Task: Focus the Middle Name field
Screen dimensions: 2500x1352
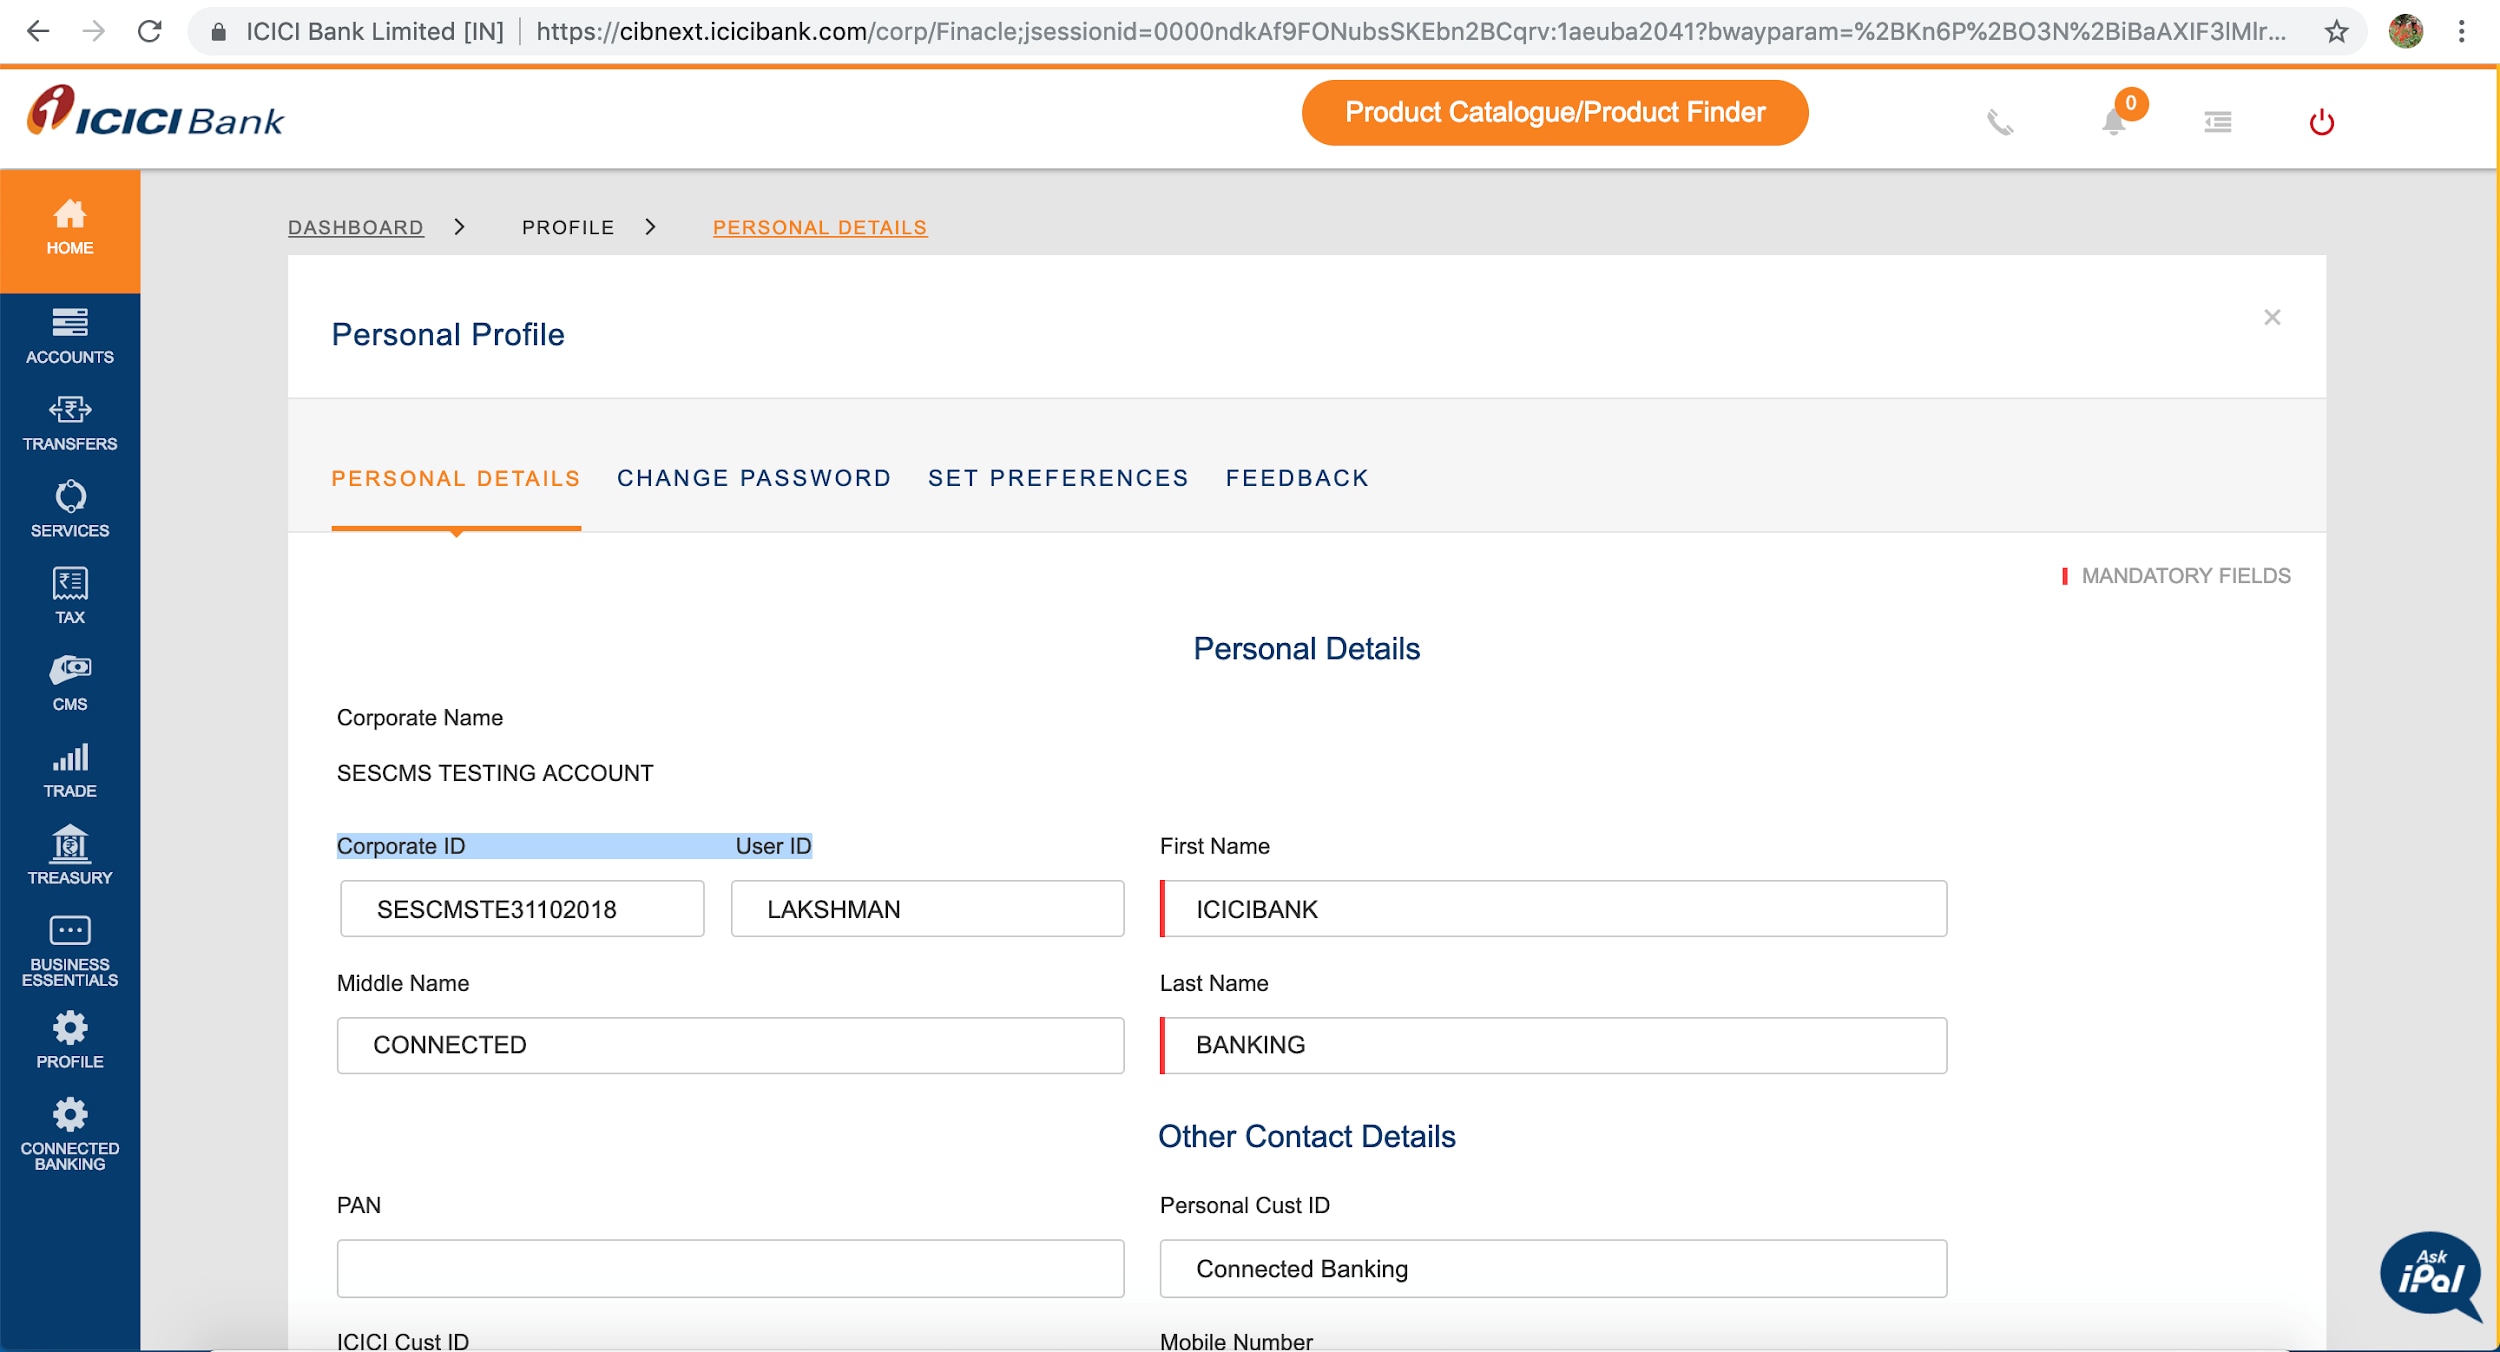Action: pyautogui.click(x=730, y=1045)
